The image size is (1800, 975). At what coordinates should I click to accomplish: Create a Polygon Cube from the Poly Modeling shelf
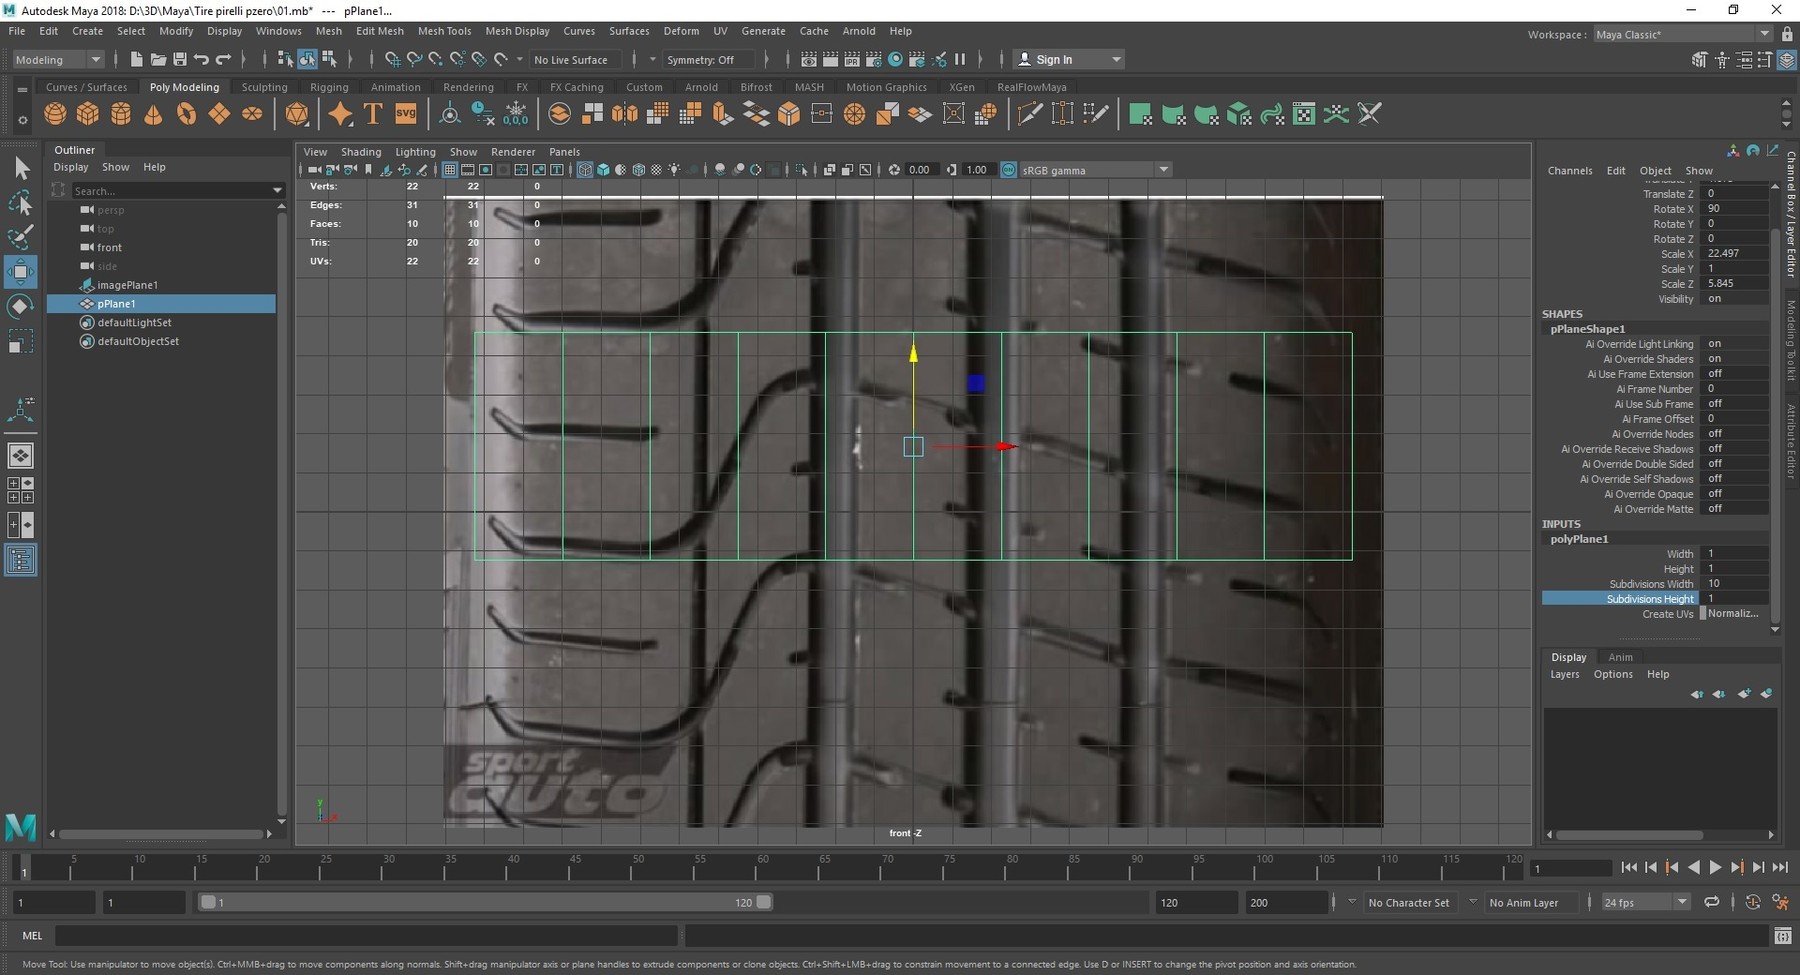(87, 113)
